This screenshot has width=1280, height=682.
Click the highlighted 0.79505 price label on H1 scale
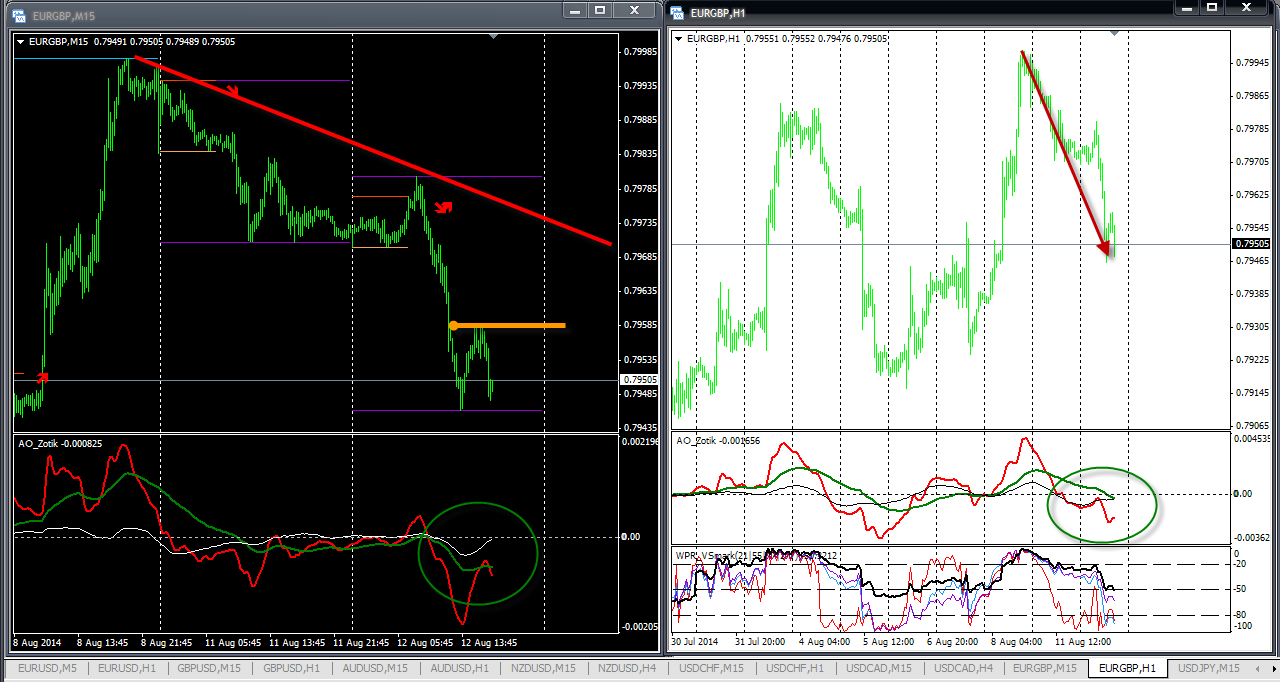(x=1251, y=244)
